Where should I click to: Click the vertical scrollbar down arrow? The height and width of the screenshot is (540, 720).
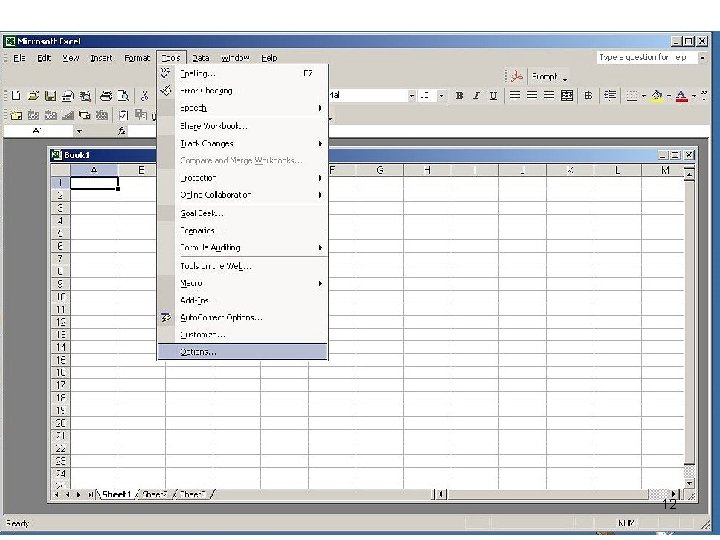(689, 483)
